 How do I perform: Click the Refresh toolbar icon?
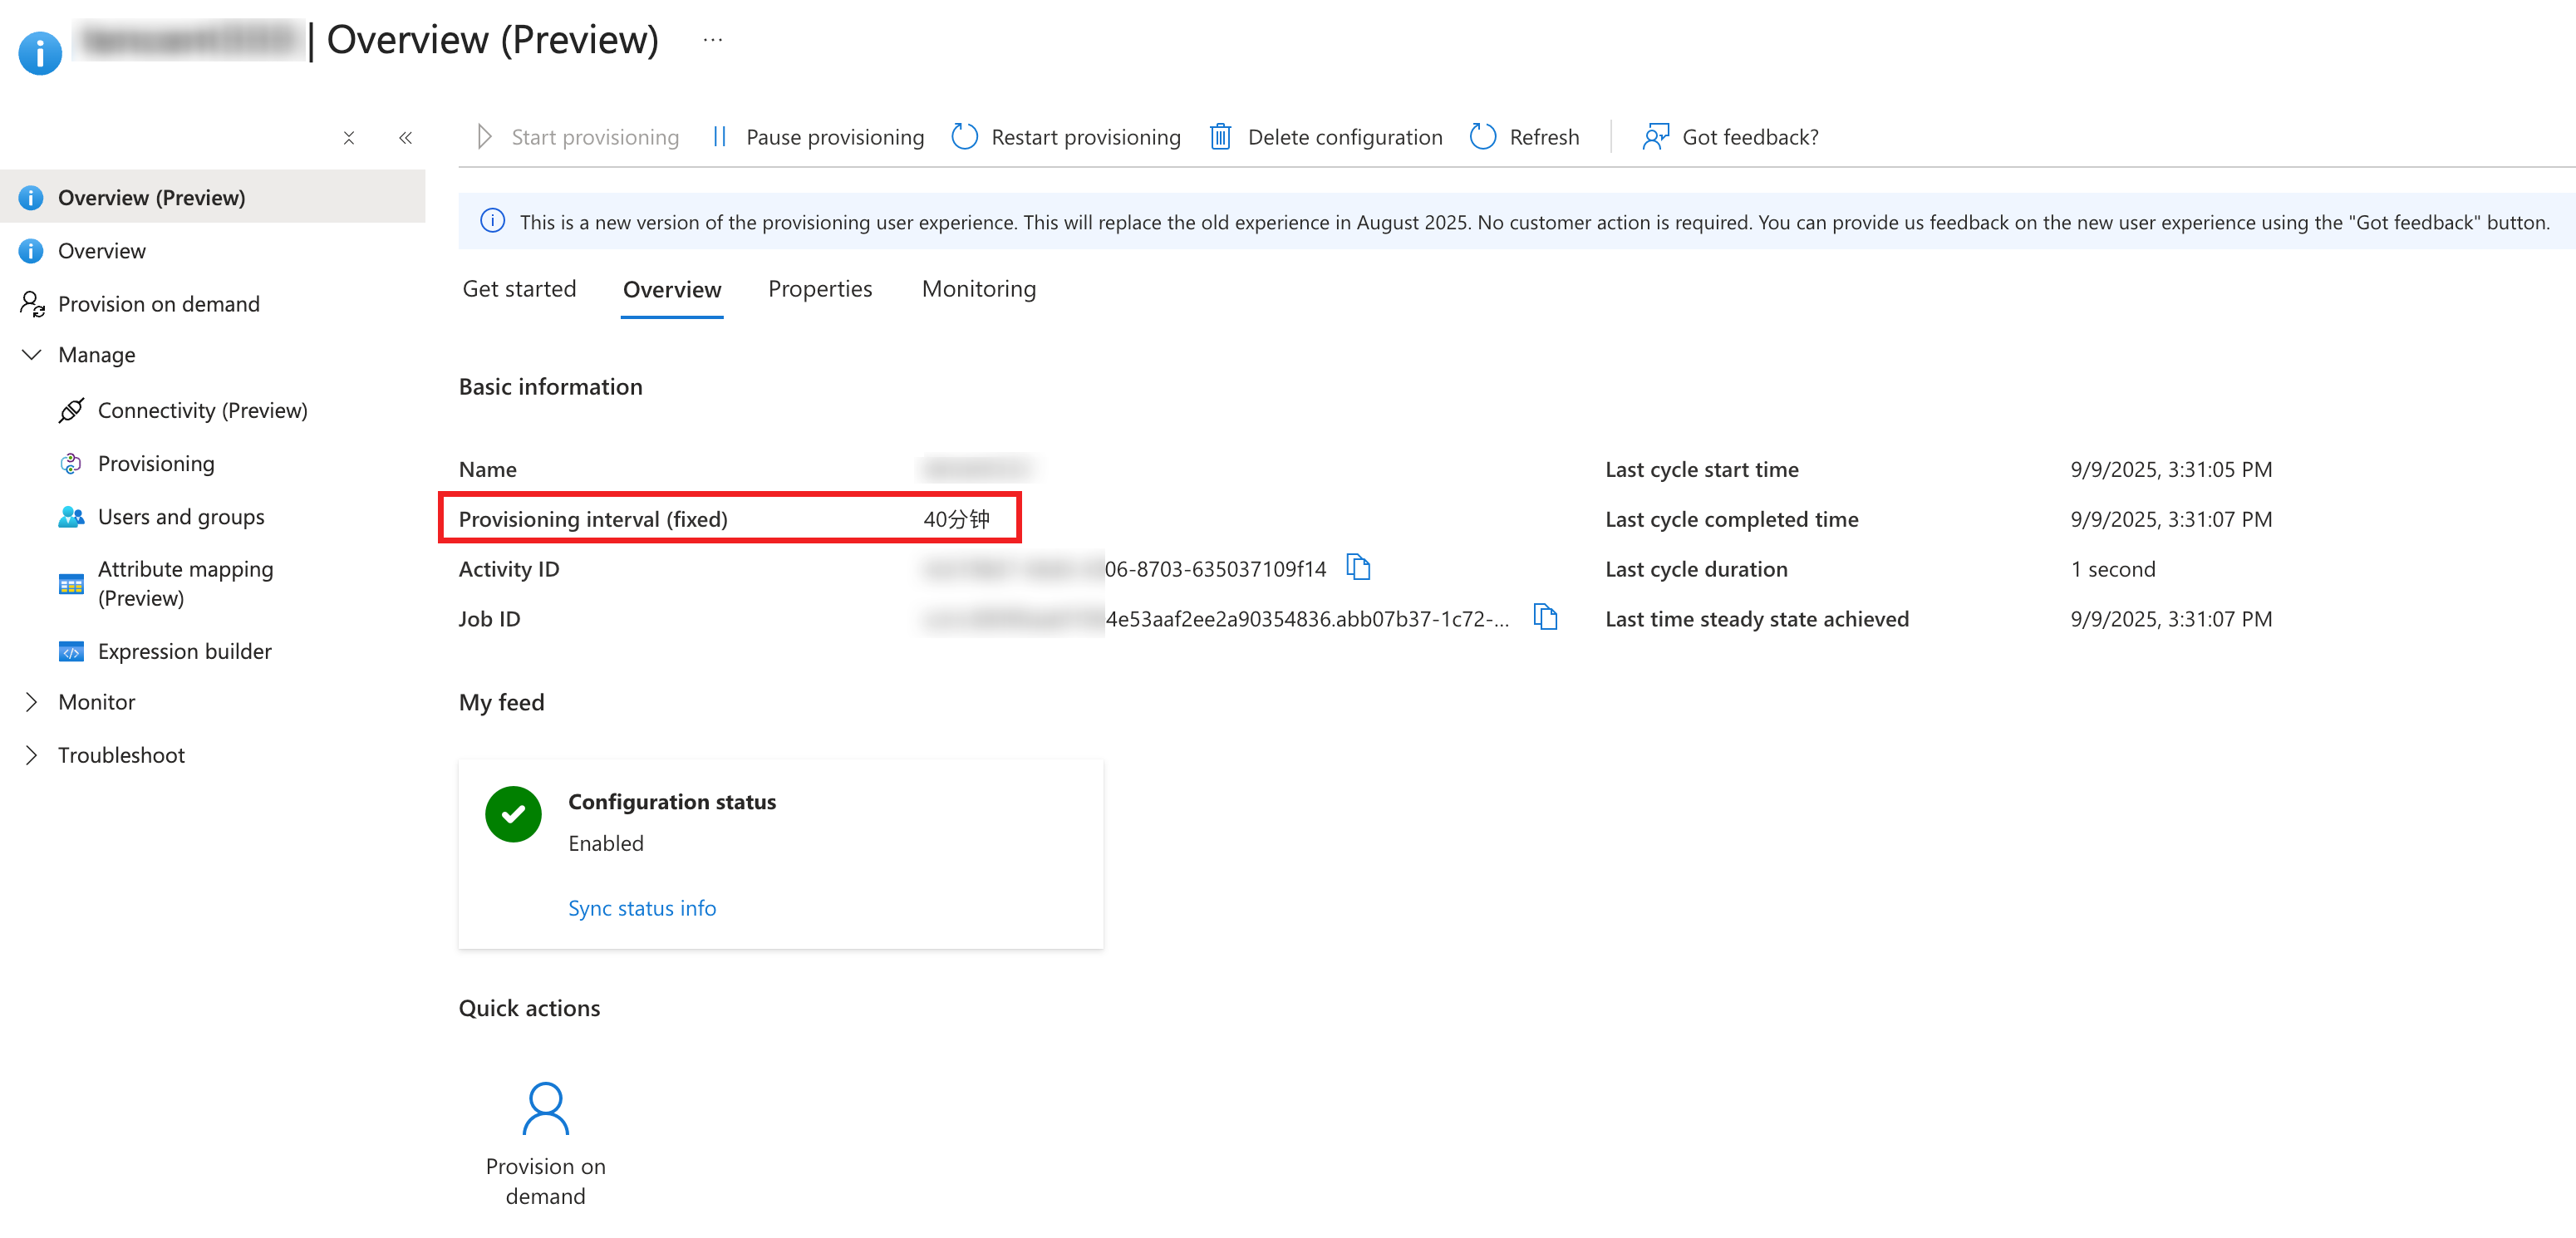[1482, 137]
